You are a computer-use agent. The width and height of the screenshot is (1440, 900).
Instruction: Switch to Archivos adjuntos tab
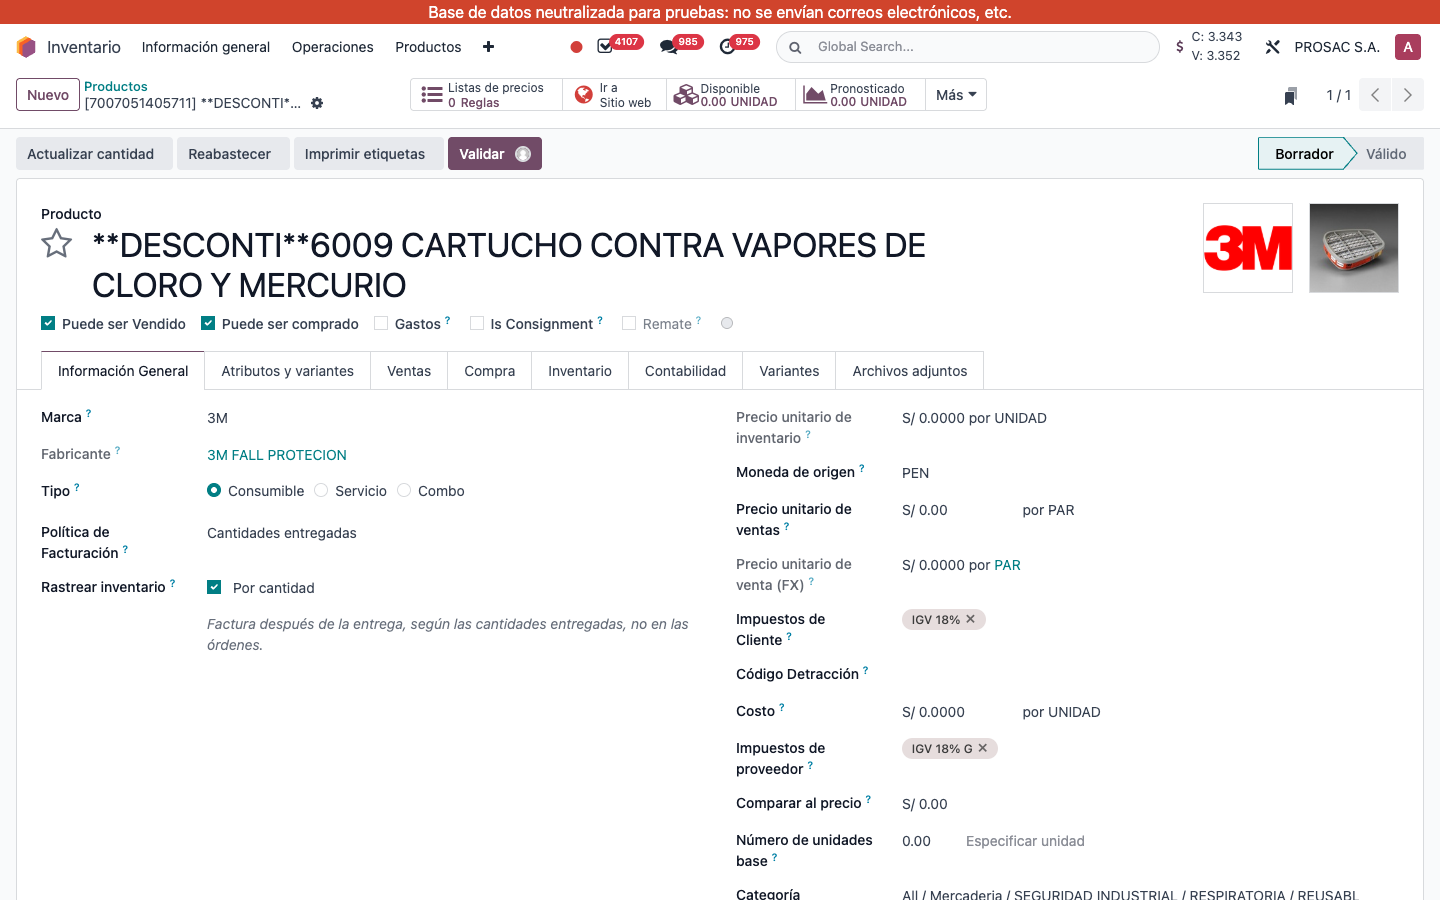[910, 371]
